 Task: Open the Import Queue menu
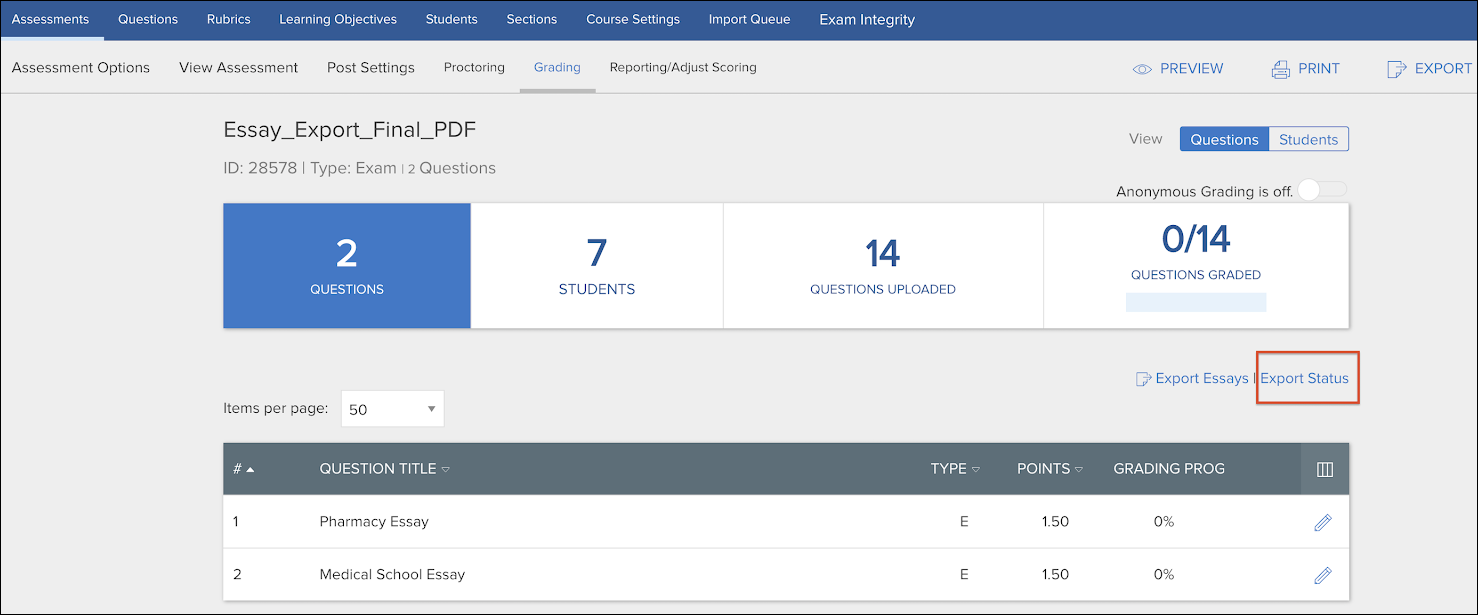click(749, 19)
